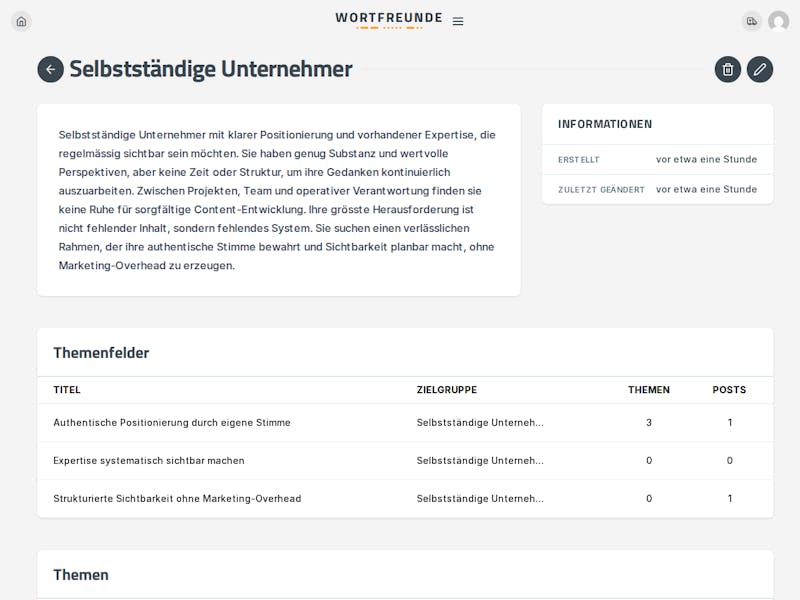Click Zielgruppe cell in Authentische Positionierung row
Viewport: 800px width, 600px height.
pos(480,422)
